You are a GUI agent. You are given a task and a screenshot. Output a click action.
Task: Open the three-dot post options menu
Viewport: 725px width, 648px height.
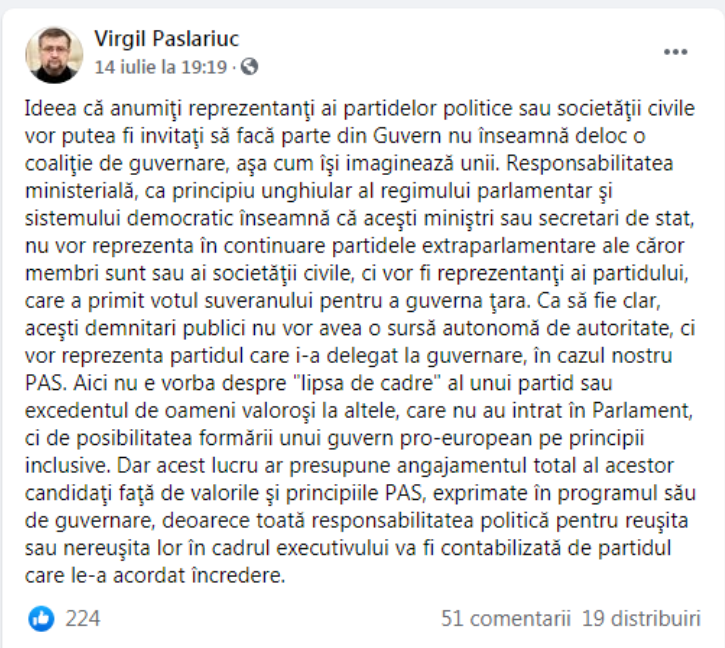click(675, 51)
